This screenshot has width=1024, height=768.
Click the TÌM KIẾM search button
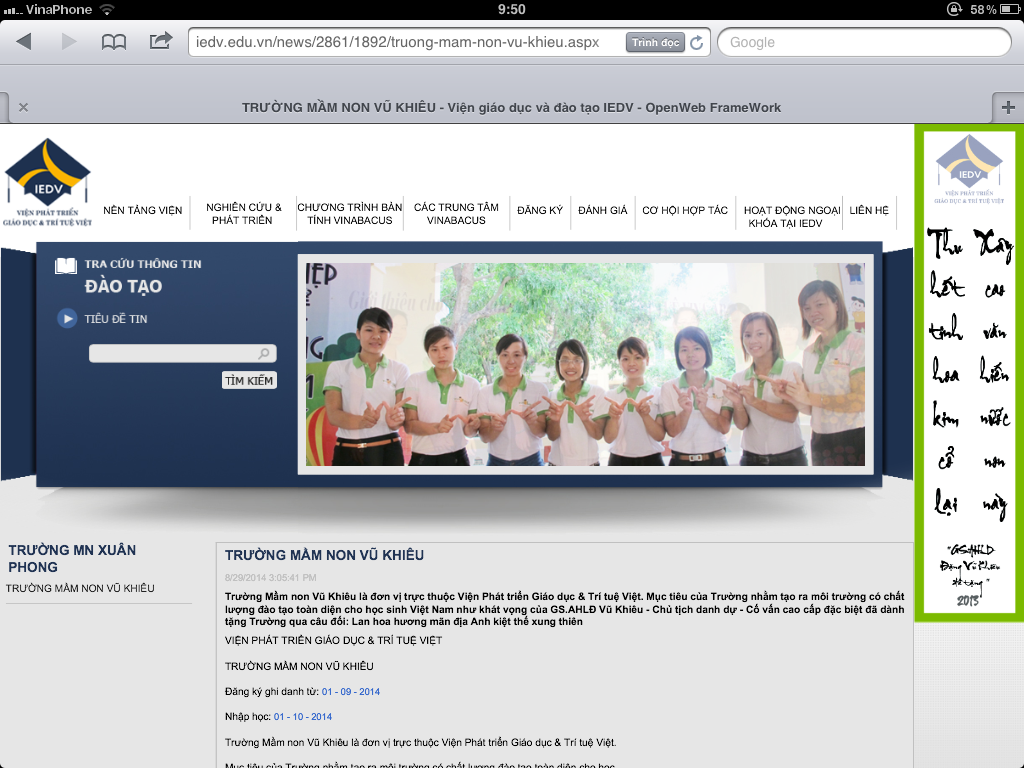coord(249,380)
